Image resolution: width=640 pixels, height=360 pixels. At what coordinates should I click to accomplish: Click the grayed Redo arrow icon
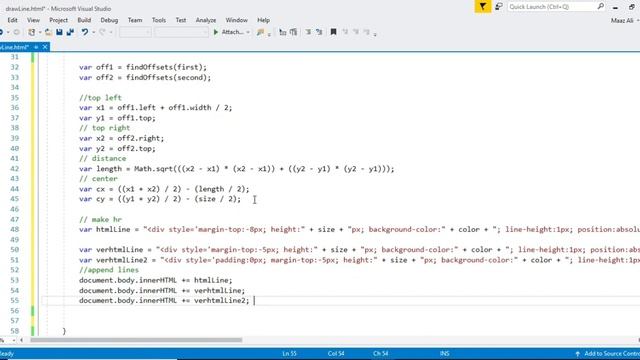click(102, 32)
